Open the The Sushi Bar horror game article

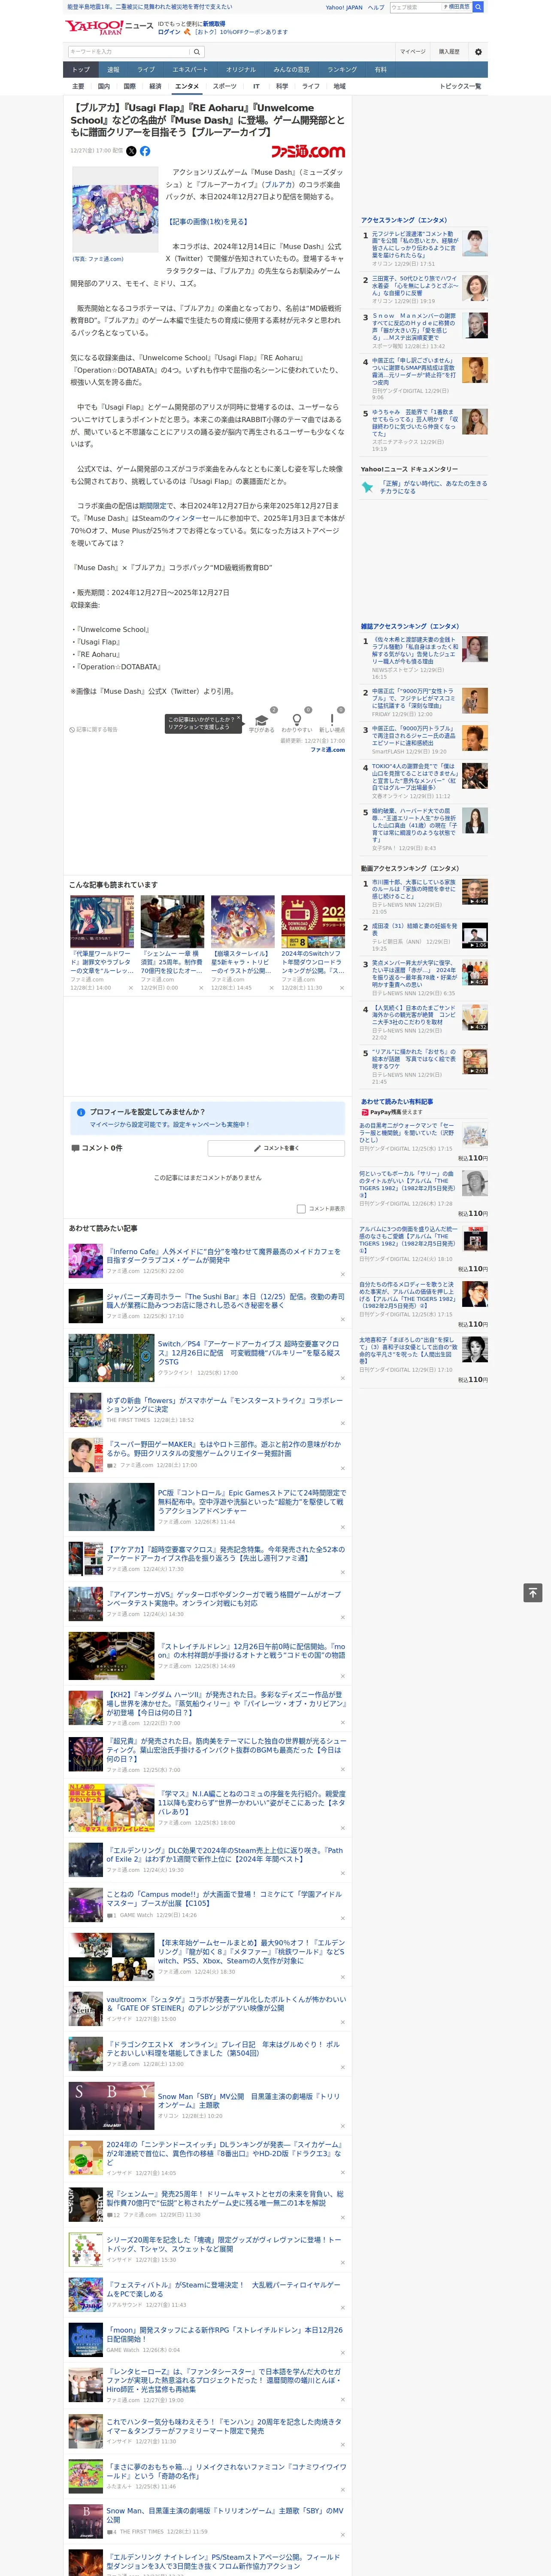[226, 1300]
